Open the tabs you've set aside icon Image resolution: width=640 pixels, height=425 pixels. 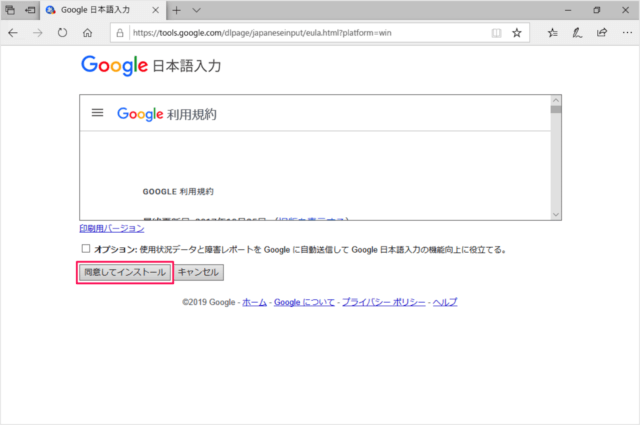pos(10,10)
